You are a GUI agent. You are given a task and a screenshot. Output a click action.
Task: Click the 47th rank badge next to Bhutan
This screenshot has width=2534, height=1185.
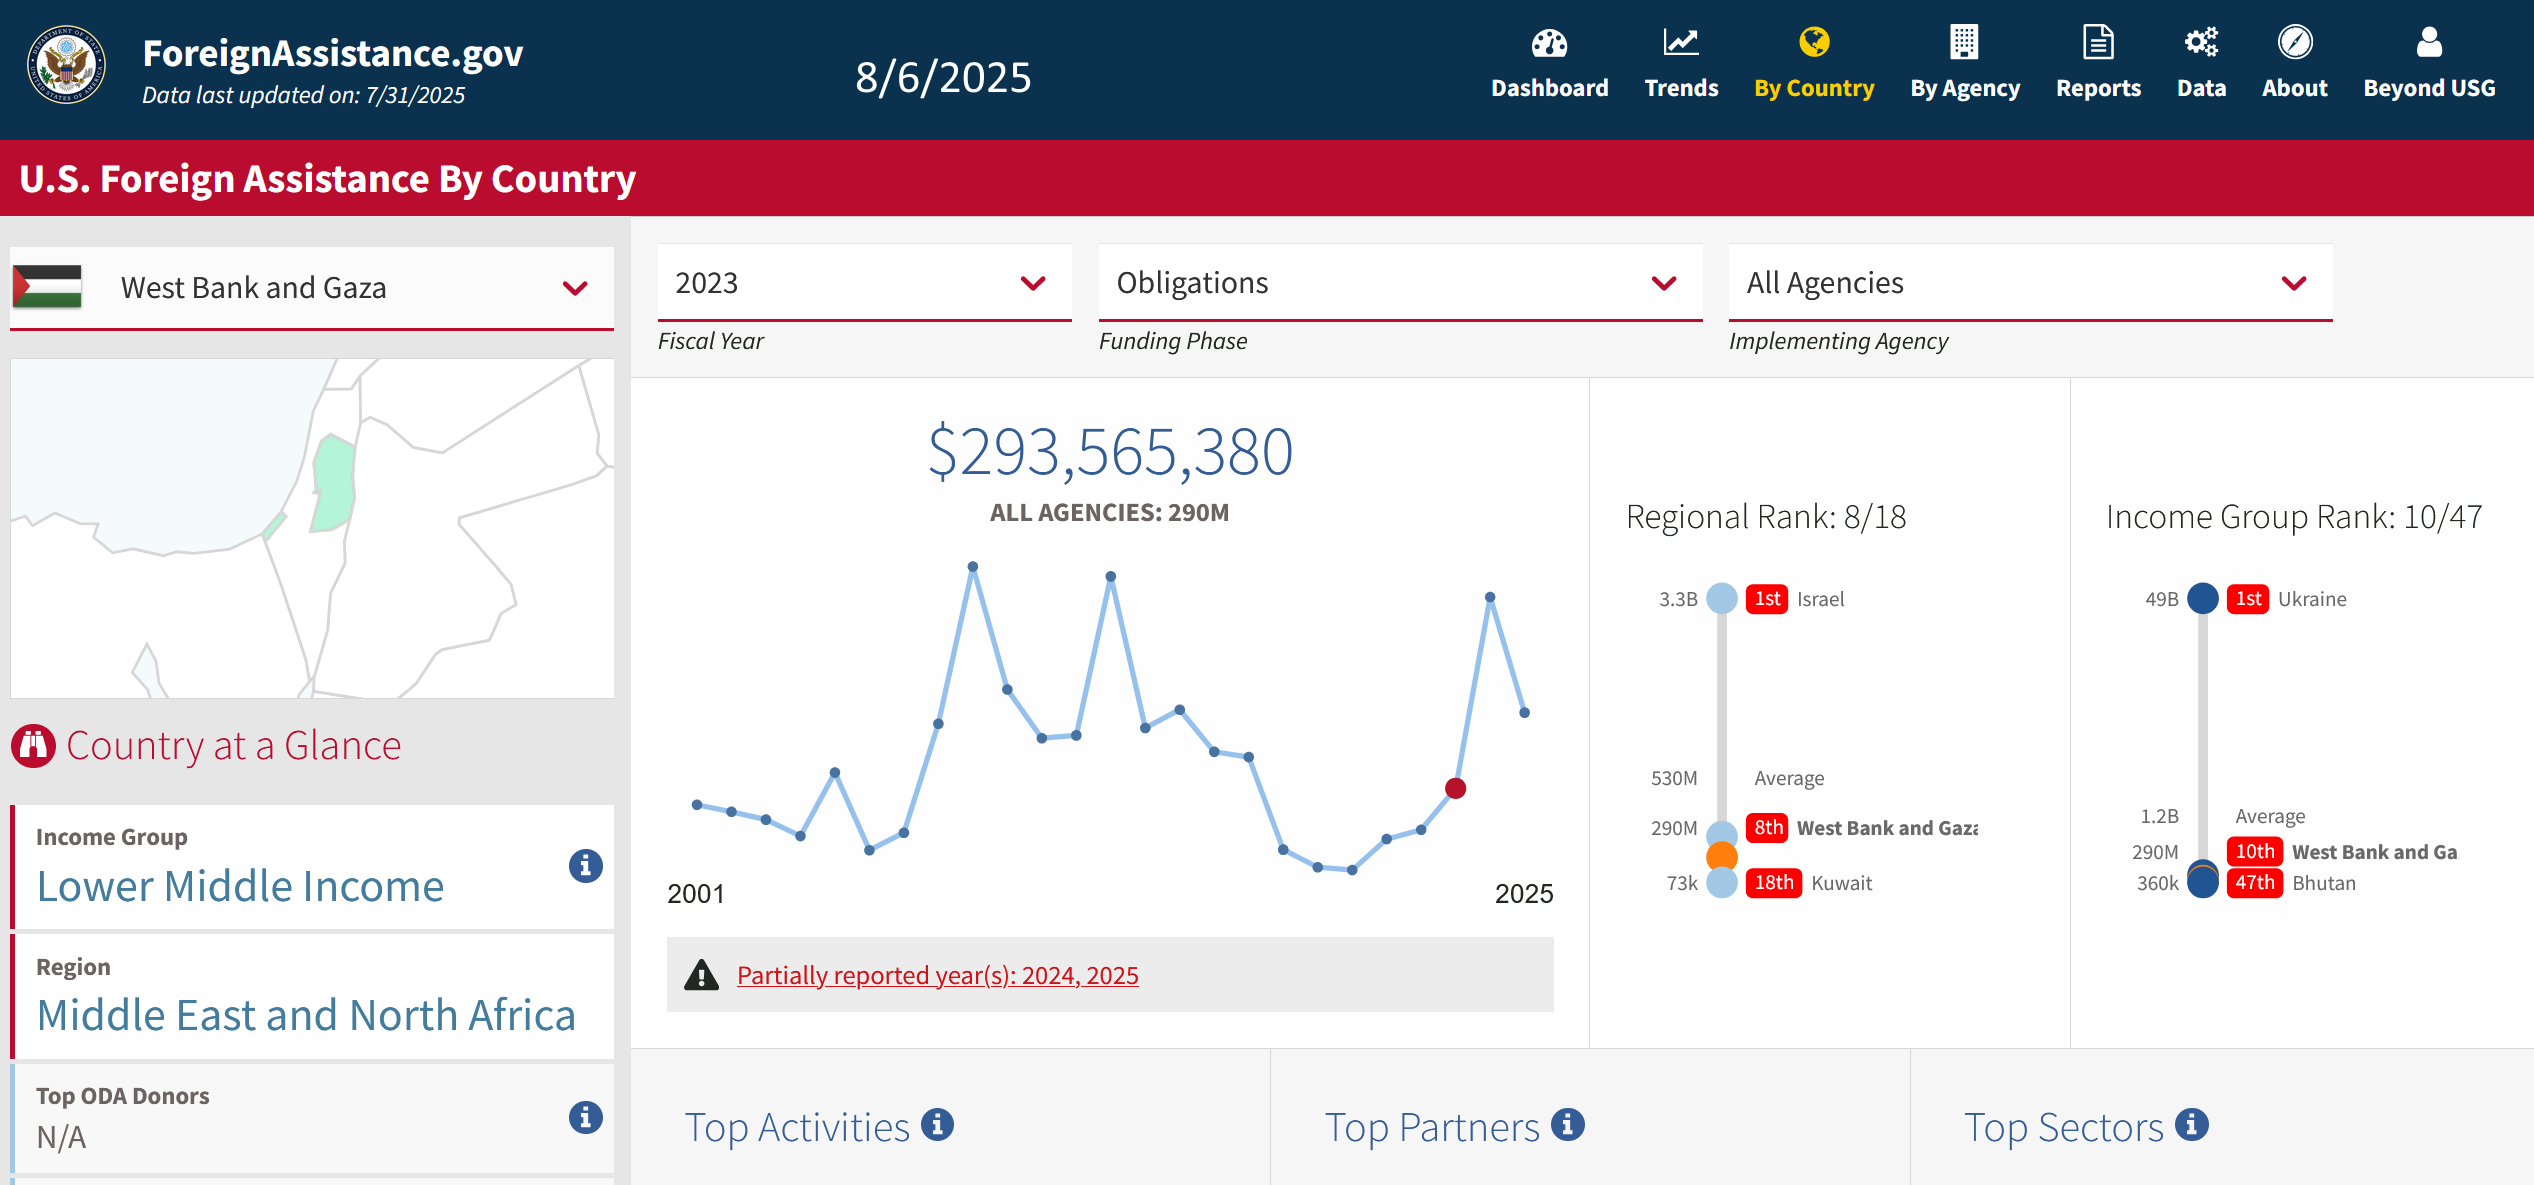2254,883
